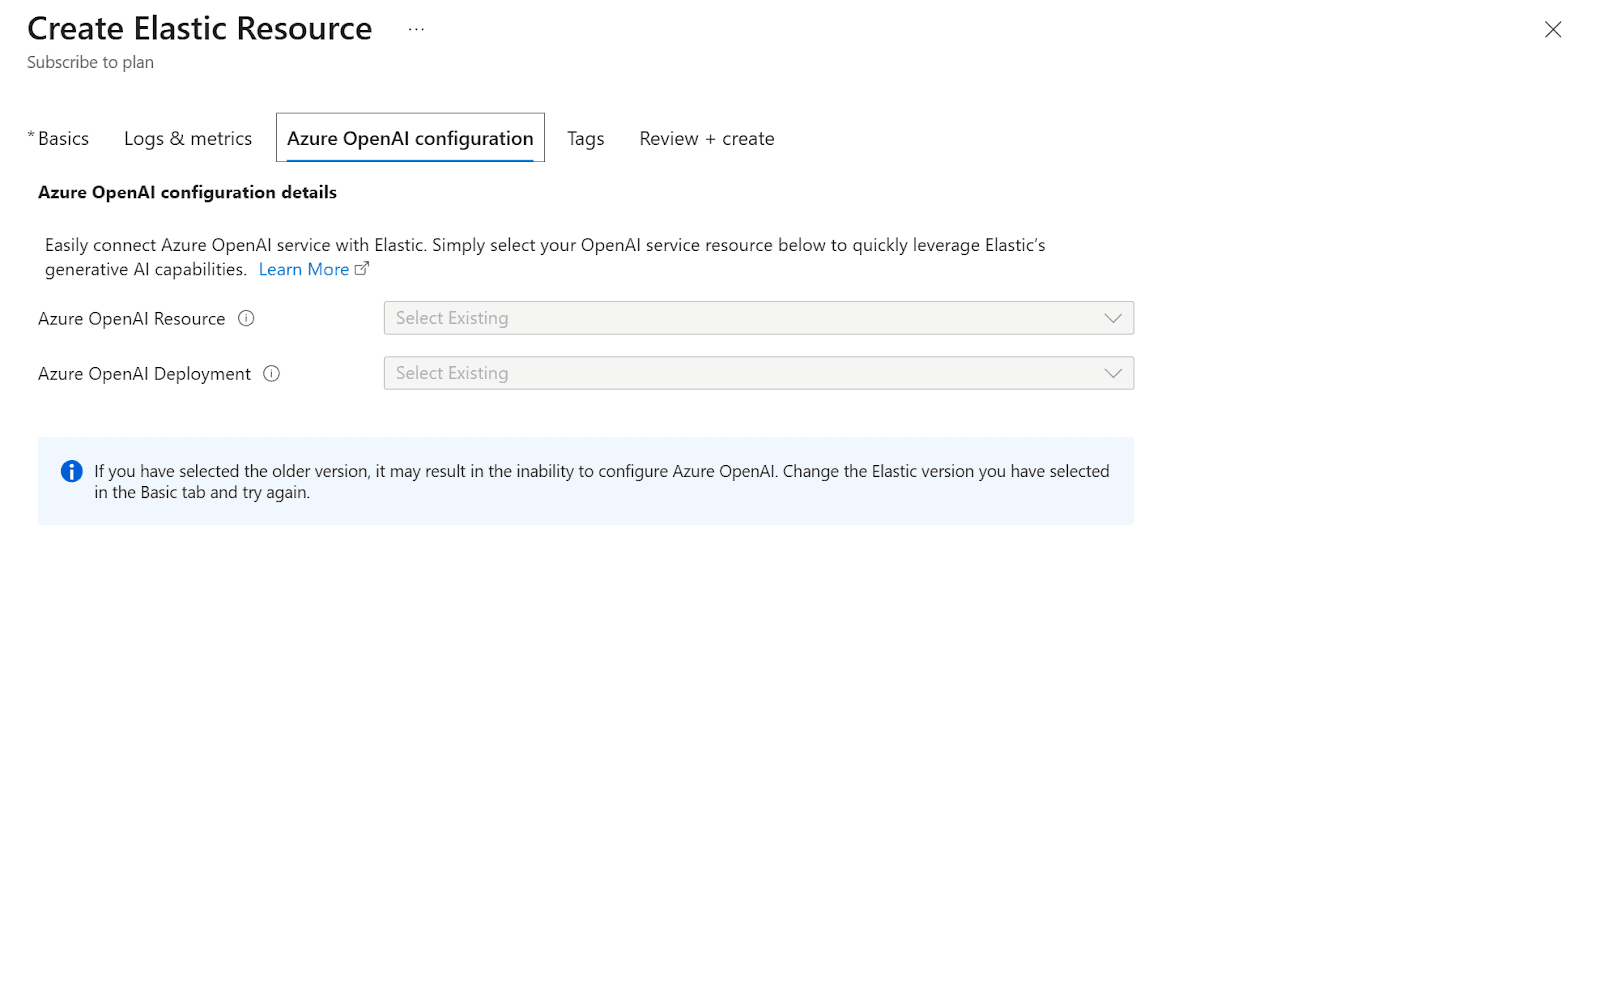1600x989 pixels.
Task: Select the Azure OpenAI configuration tab
Action: (410, 138)
